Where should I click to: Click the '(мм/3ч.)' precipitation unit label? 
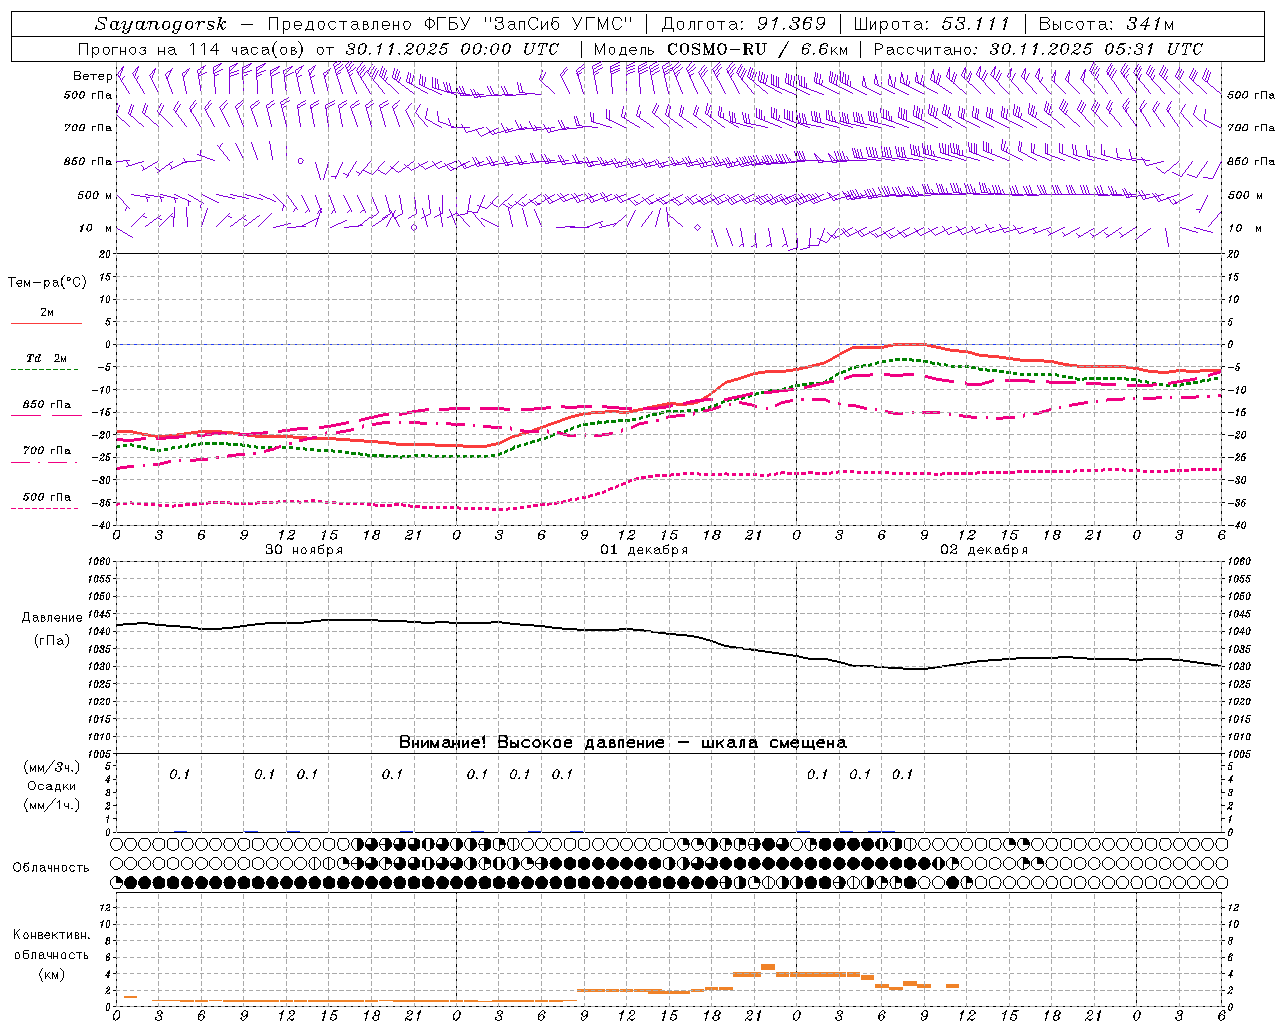tap(52, 767)
